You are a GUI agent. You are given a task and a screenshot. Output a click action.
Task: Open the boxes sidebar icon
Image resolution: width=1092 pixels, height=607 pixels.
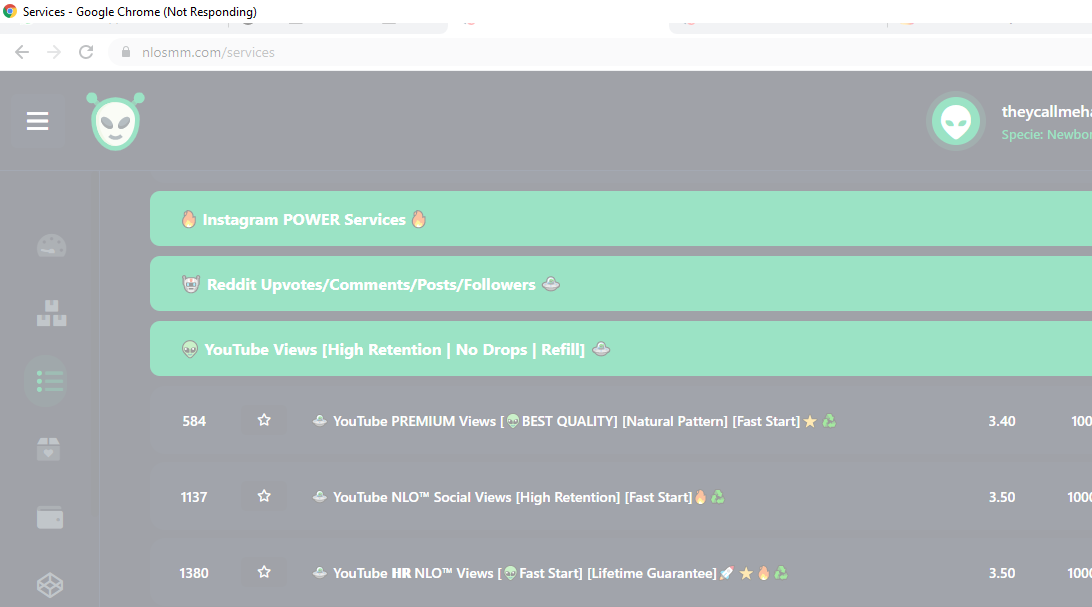(51, 313)
